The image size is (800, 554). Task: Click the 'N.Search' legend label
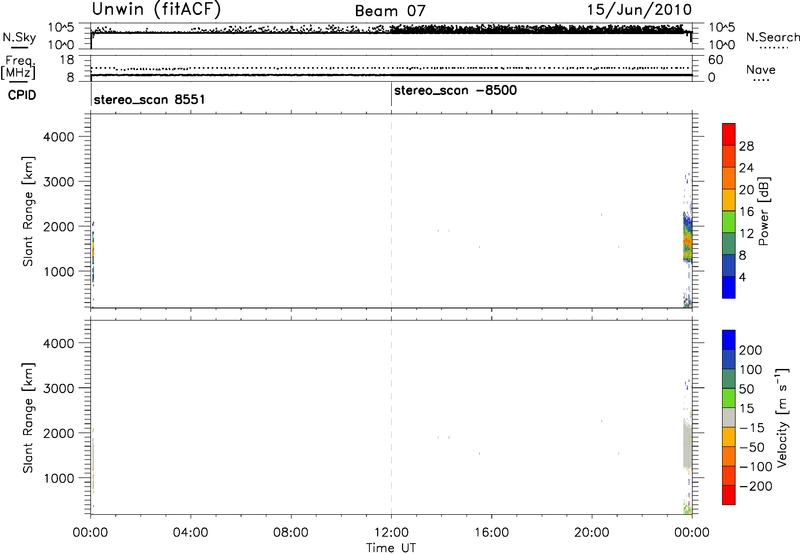[772, 37]
